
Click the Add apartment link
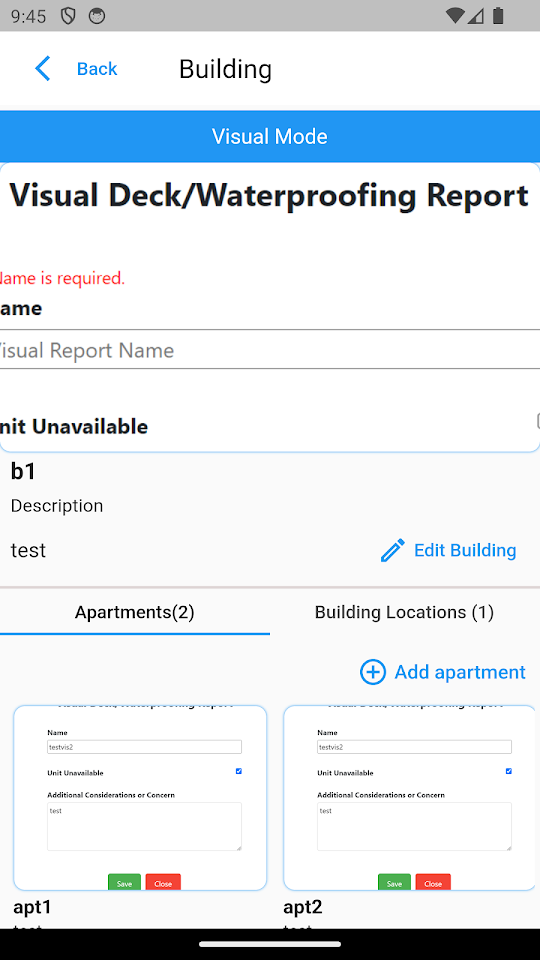460,672
